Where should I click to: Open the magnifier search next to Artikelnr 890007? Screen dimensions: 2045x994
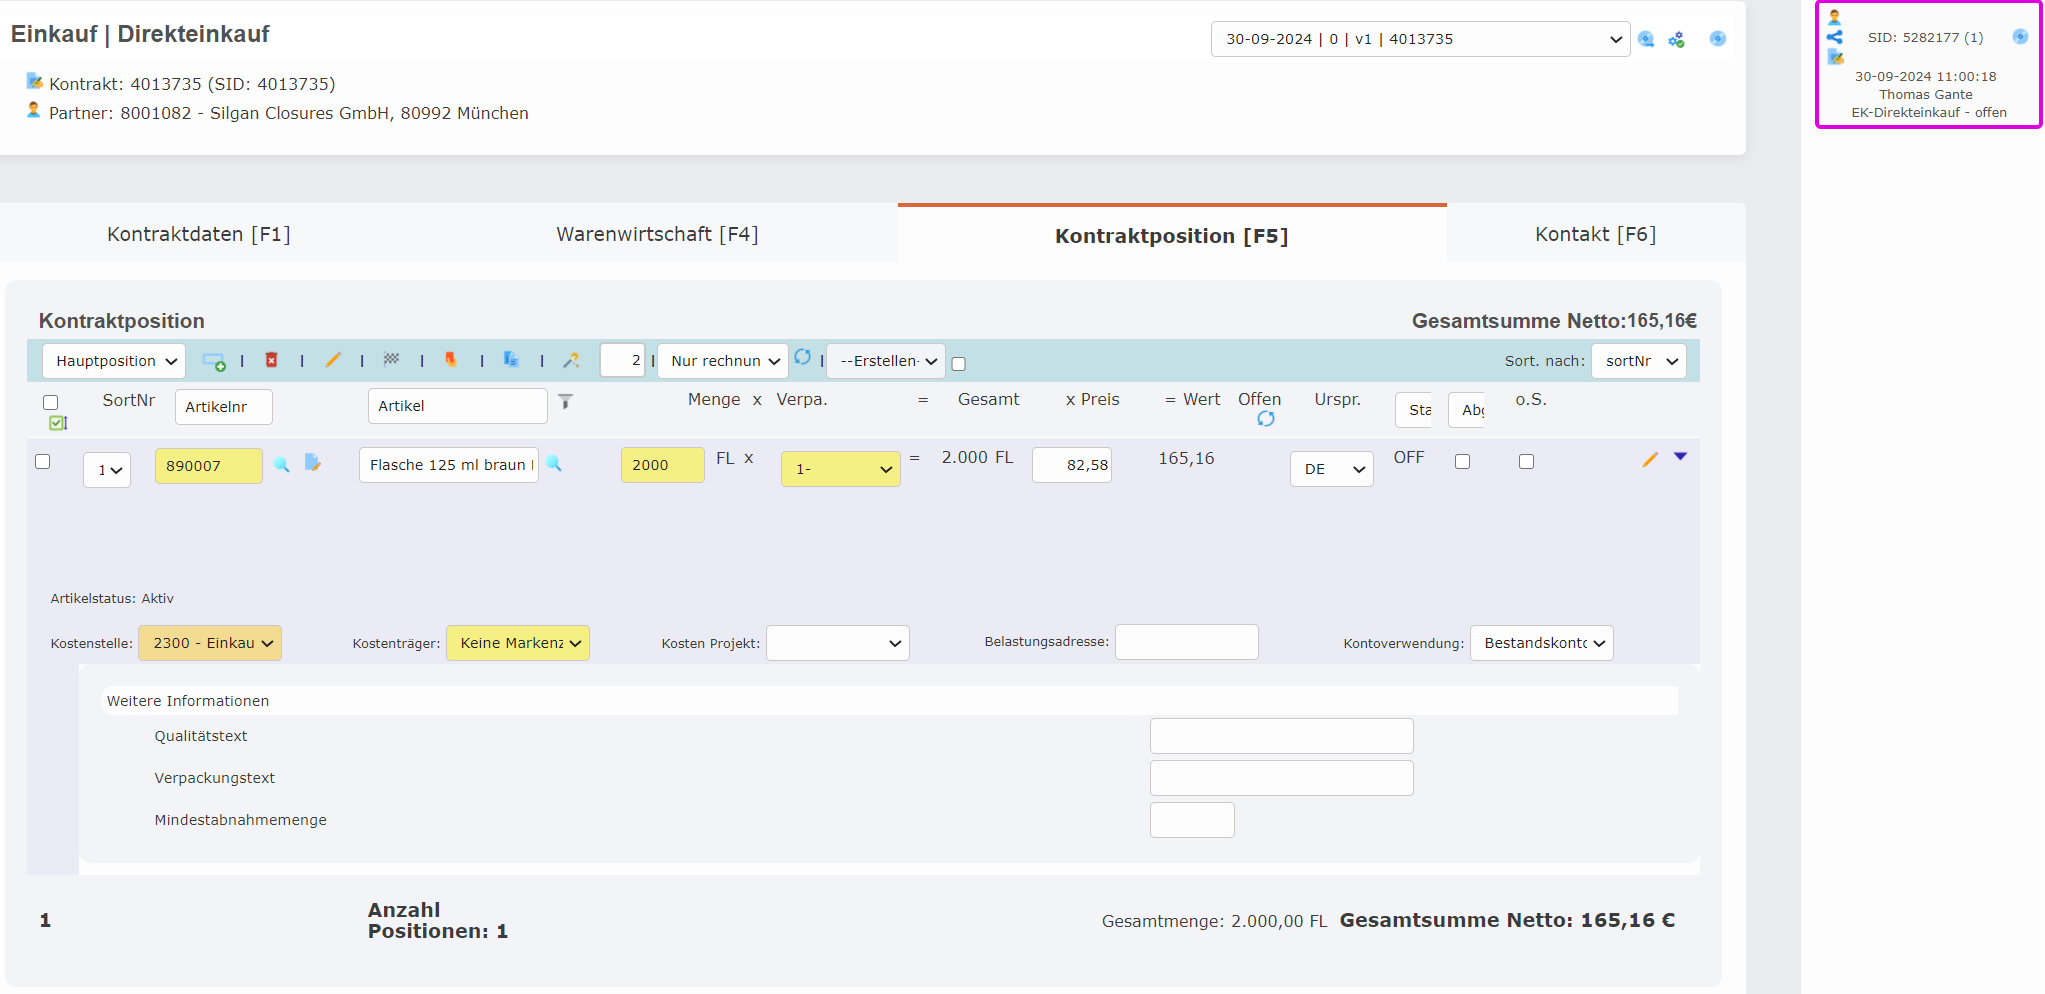[283, 465]
